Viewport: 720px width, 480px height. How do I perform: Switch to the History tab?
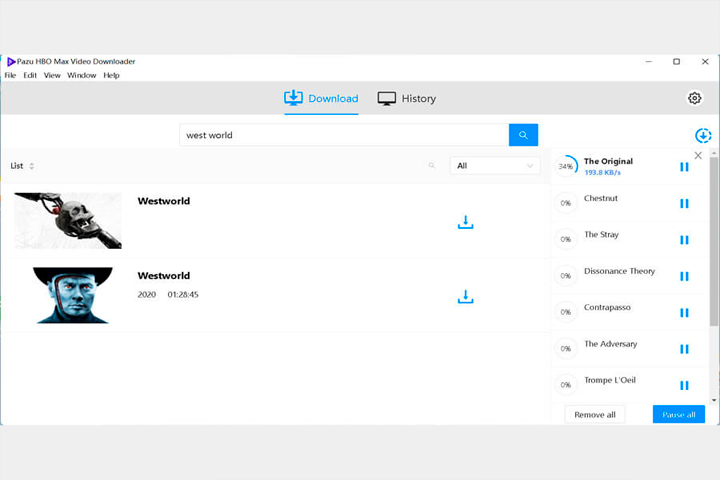pos(407,98)
